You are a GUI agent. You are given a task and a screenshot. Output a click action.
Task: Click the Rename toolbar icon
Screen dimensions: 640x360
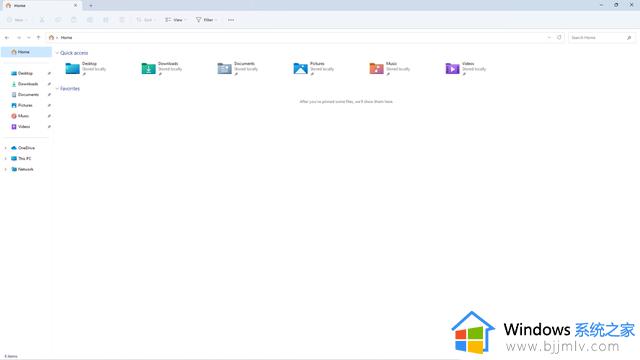coord(89,20)
